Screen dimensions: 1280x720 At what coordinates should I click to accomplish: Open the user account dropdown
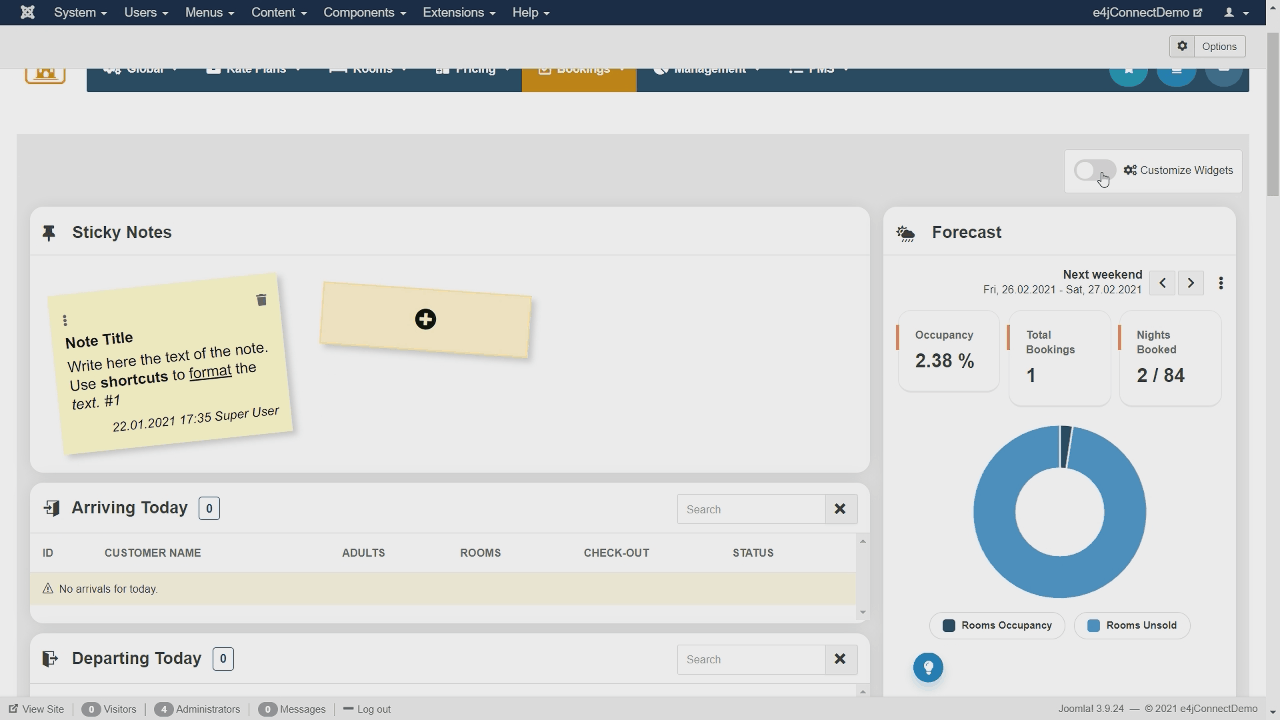pos(1236,12)
